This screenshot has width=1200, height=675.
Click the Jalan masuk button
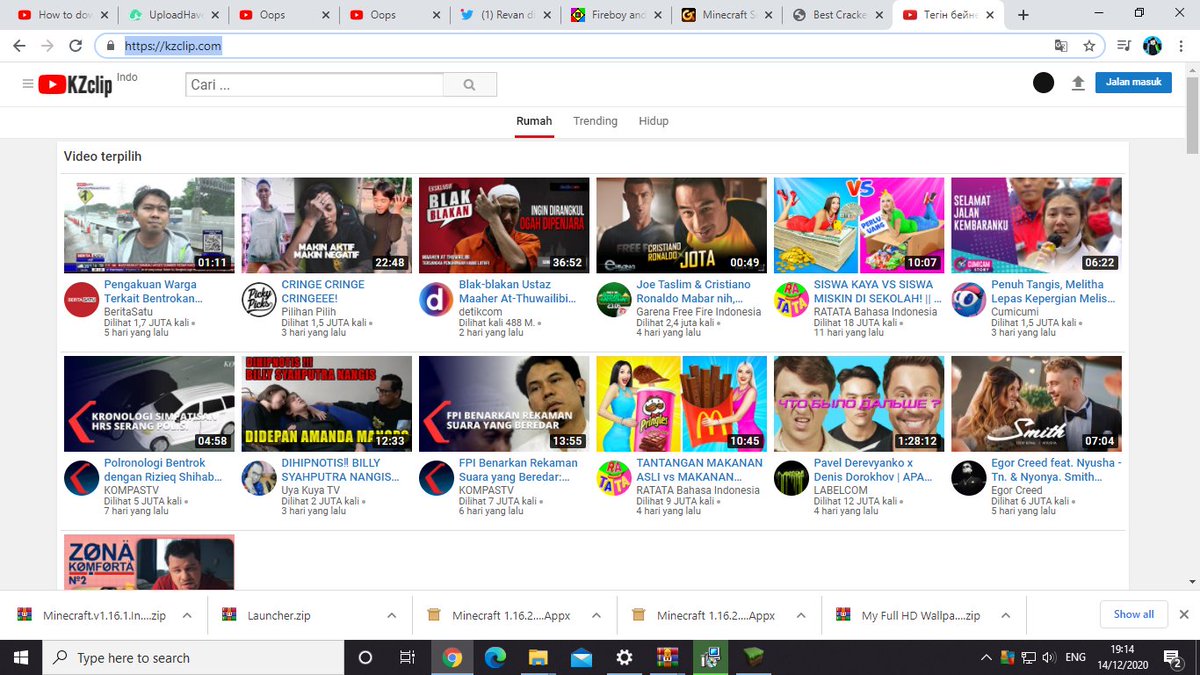pyautogui.click(x=1133, y=82)
